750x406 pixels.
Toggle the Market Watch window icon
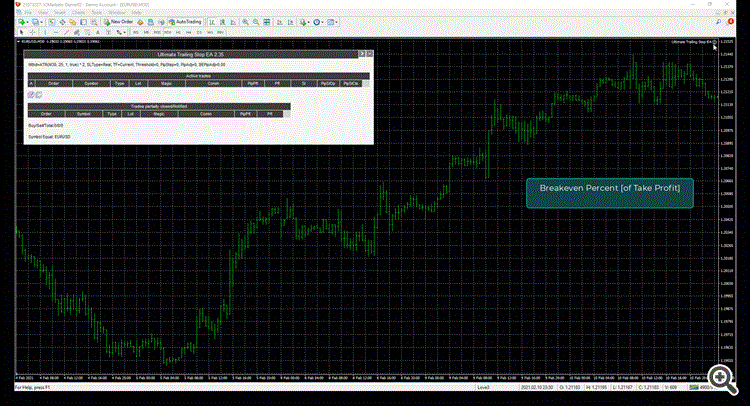tap(51, 22)
